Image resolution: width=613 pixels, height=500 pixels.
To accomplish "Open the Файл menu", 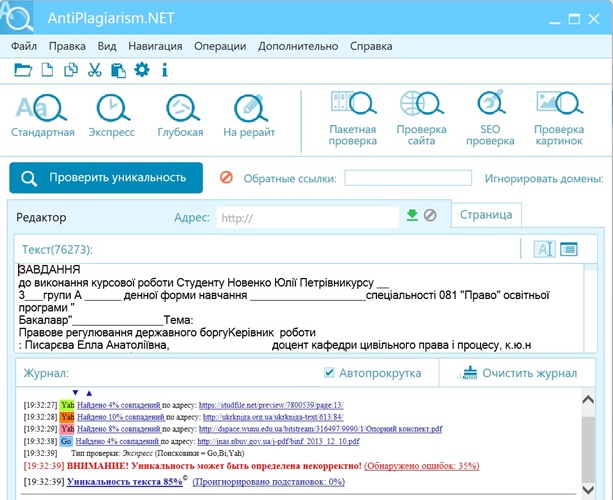I will pos(23,46).
